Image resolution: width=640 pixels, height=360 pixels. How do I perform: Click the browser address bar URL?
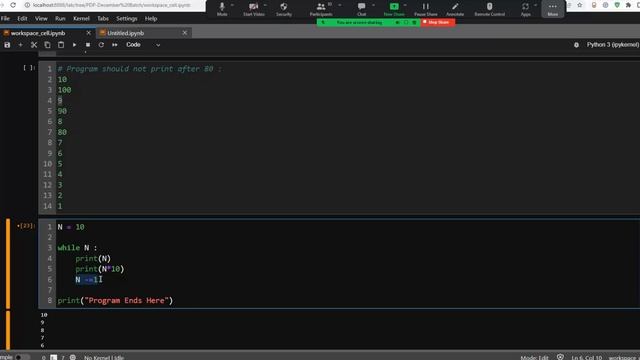tap(112, 5)
